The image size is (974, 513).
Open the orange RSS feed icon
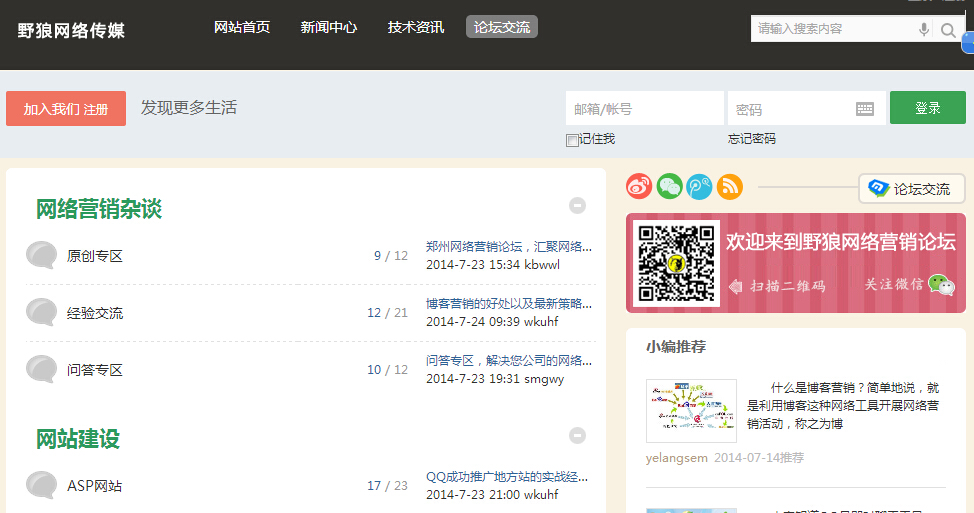[730, 186]
